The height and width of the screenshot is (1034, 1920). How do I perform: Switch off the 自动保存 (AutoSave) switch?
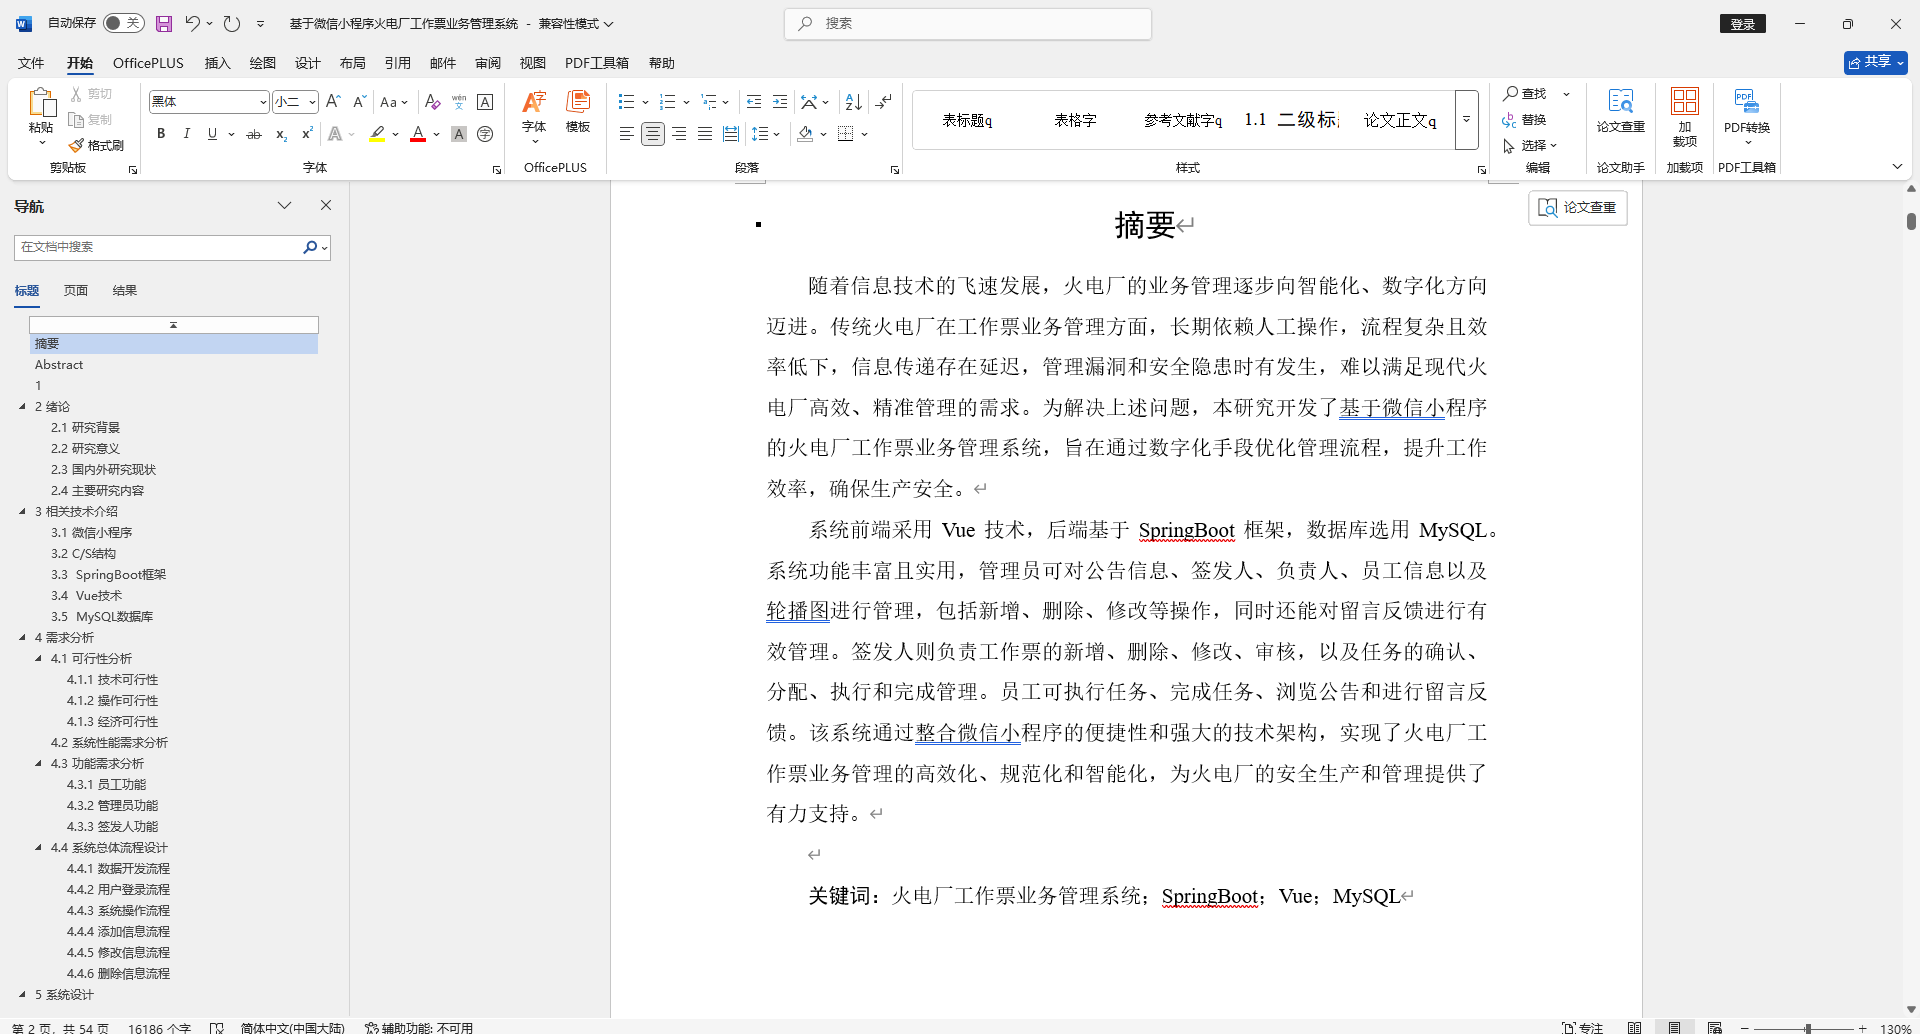click(123, 22)
